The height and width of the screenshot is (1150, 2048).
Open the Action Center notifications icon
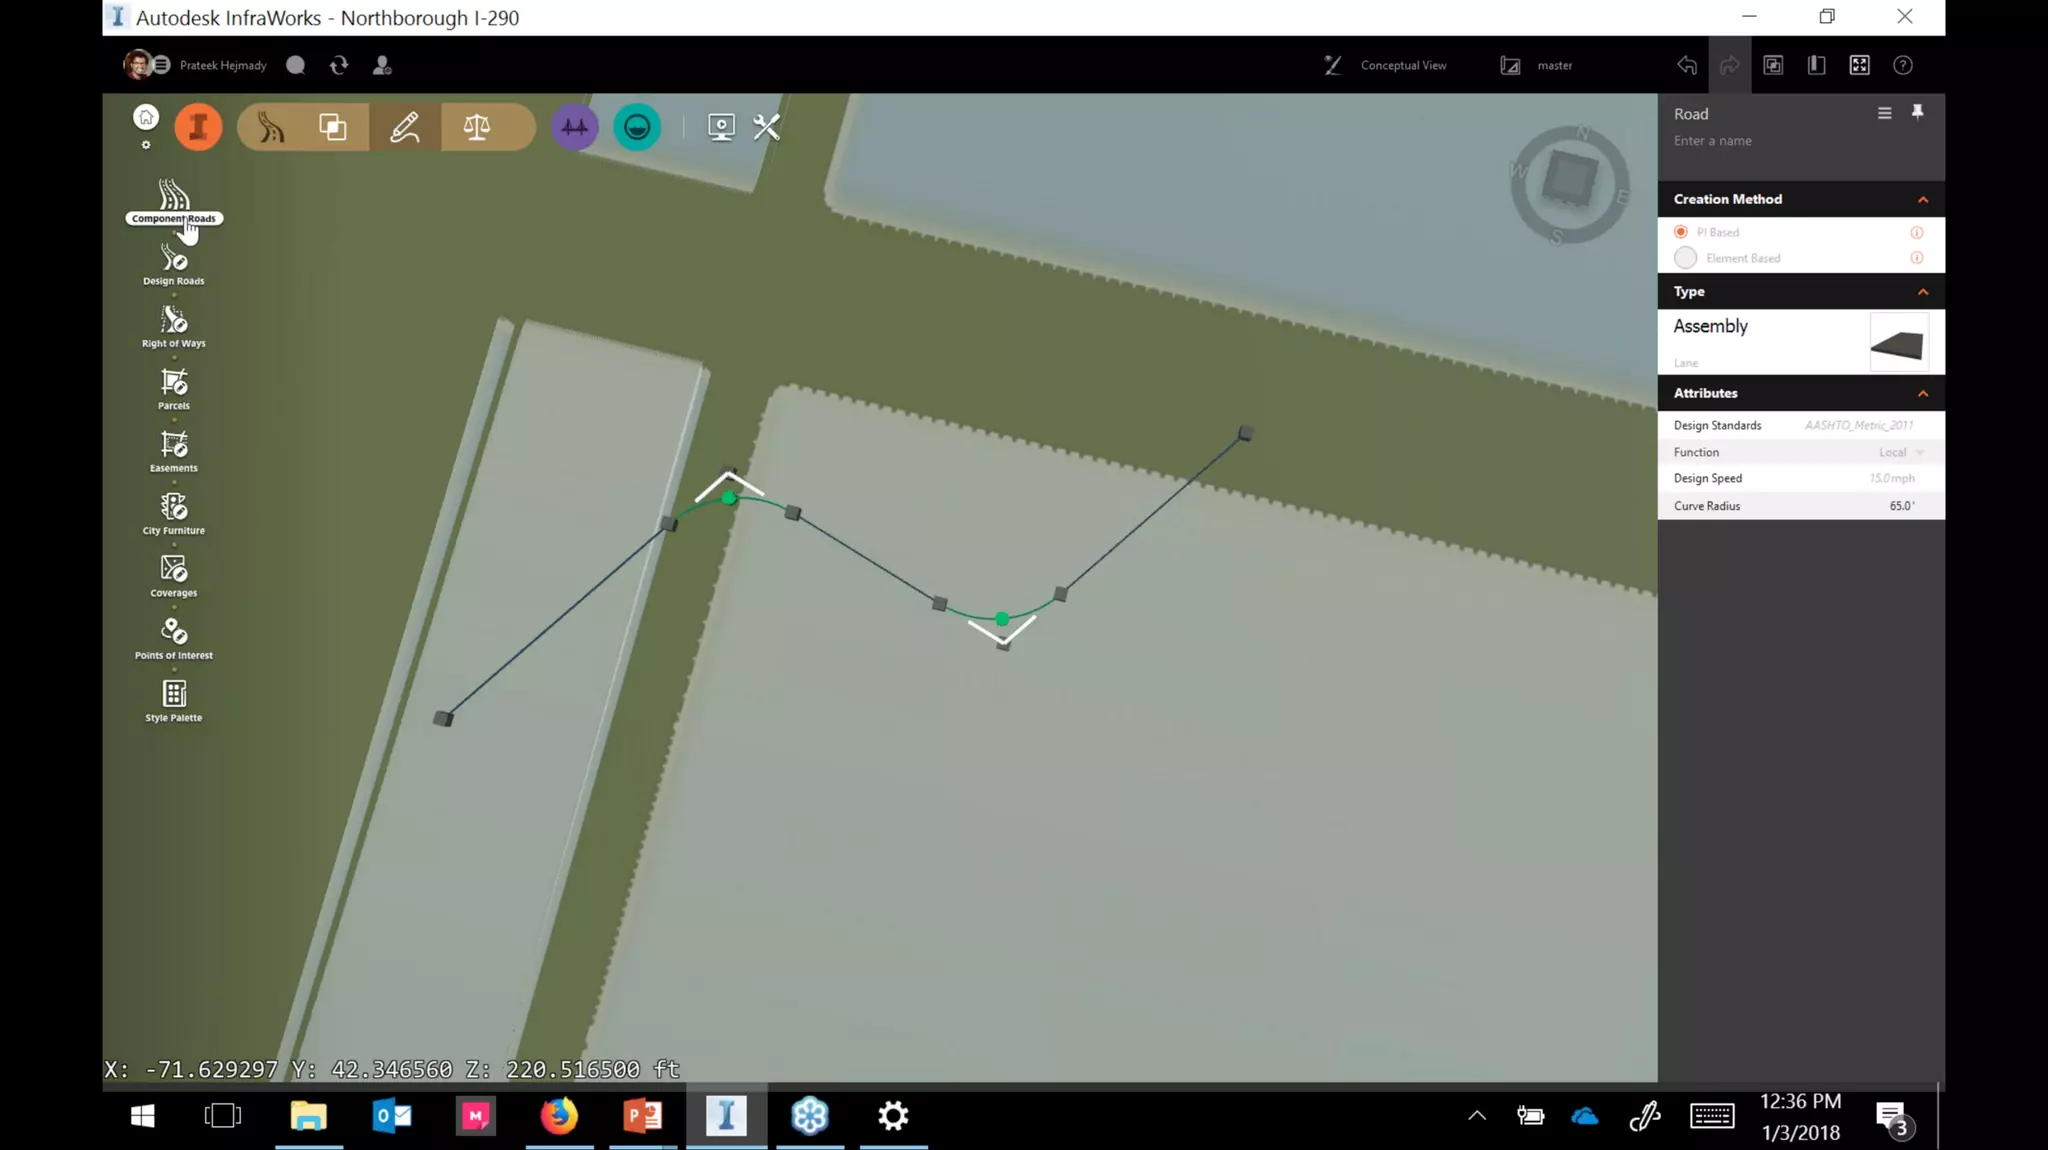click(1892, 1118)
